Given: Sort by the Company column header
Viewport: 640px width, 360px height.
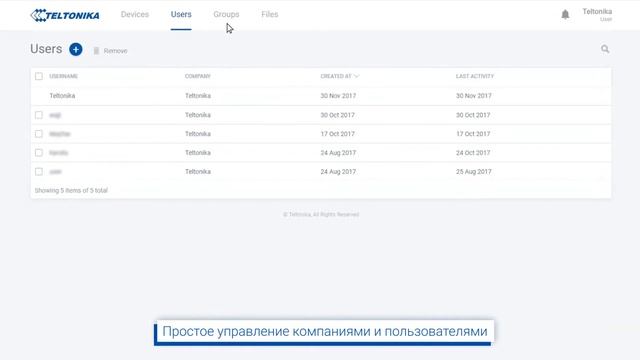Looking at the screenshot, I should point(198,76).
